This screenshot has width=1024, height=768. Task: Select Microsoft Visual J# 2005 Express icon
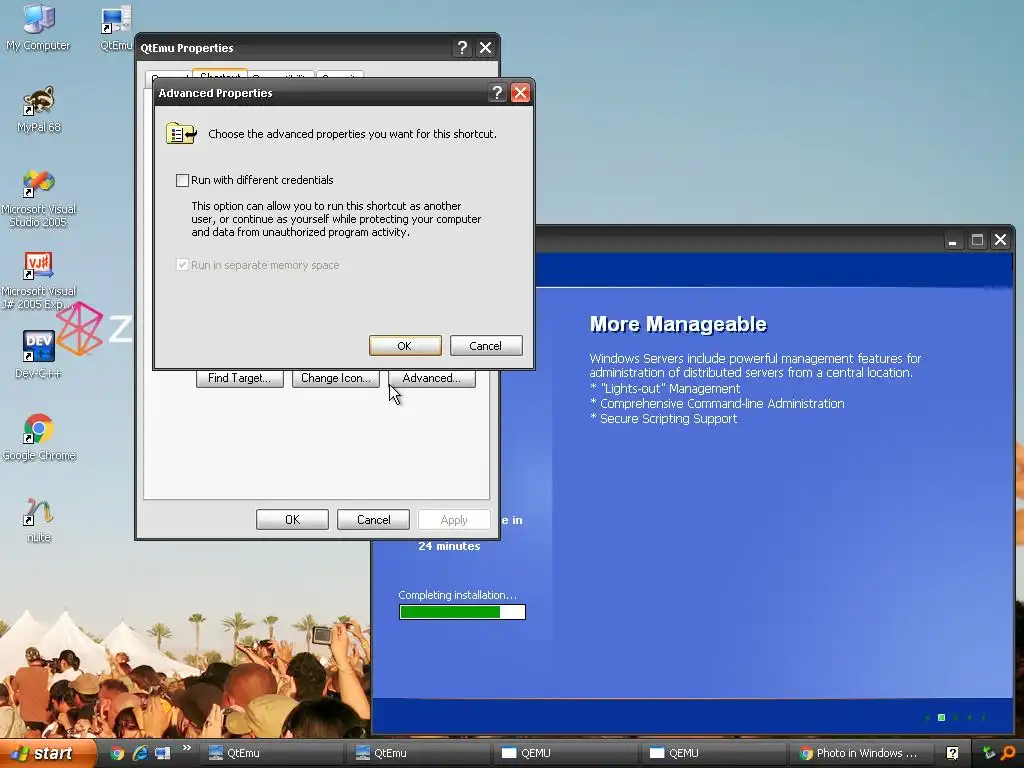coord(39,281)
